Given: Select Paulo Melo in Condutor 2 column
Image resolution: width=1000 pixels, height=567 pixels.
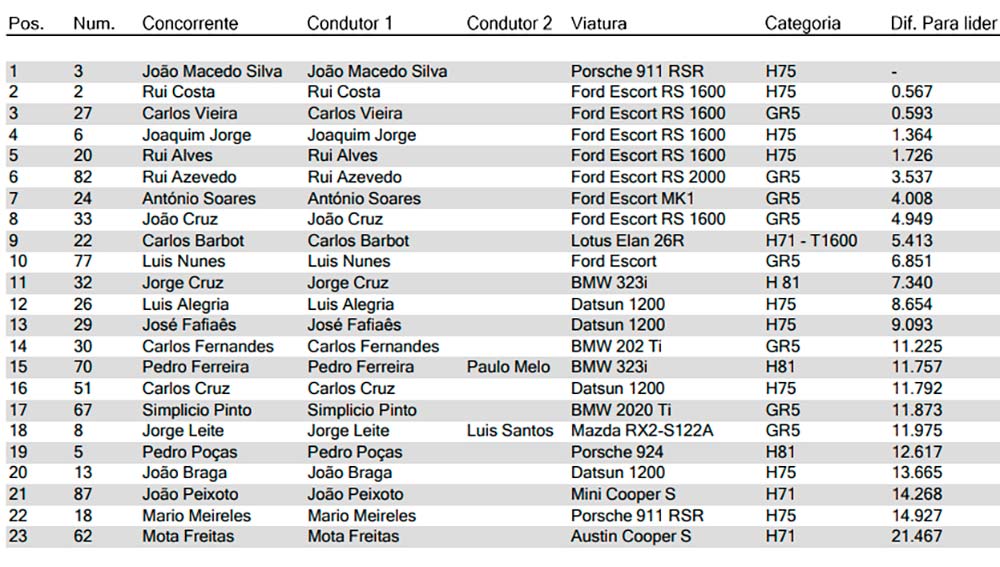Looking at the screenshot, I should click(508, 367).
